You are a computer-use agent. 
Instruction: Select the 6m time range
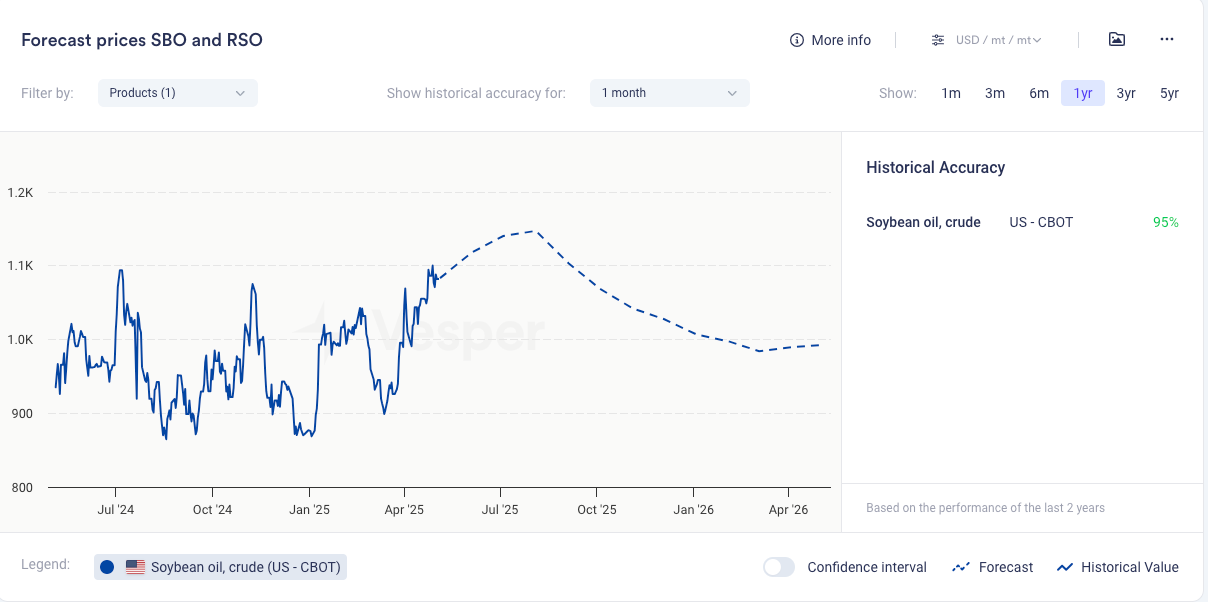pos(1039,93)
